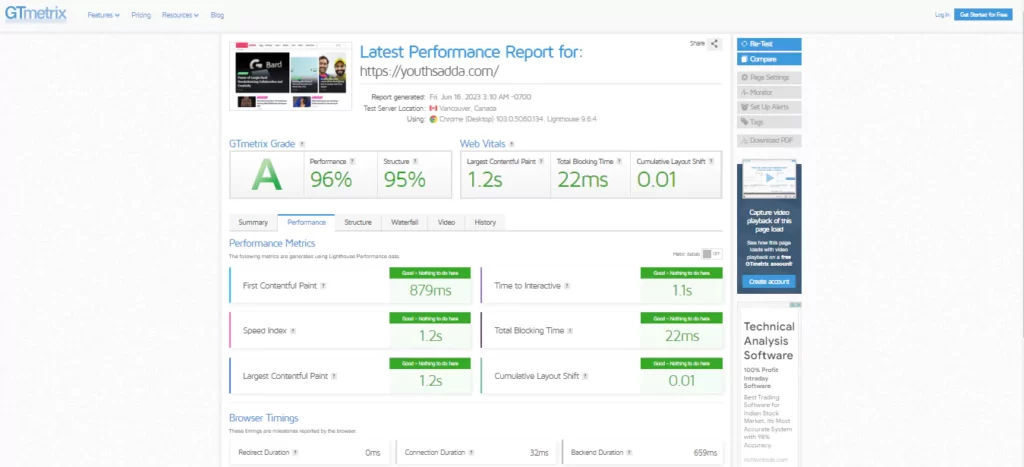Viewport: 1024px width, 467px height.
Task: Click the 32ms Connection Duration value
Action: coord(540,453)
